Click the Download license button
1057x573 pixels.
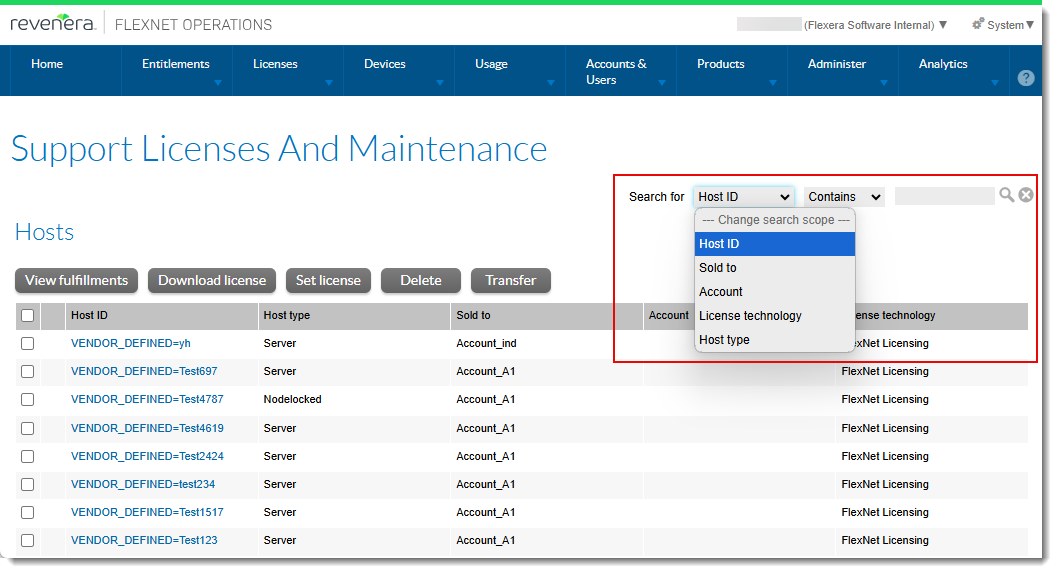212,280
